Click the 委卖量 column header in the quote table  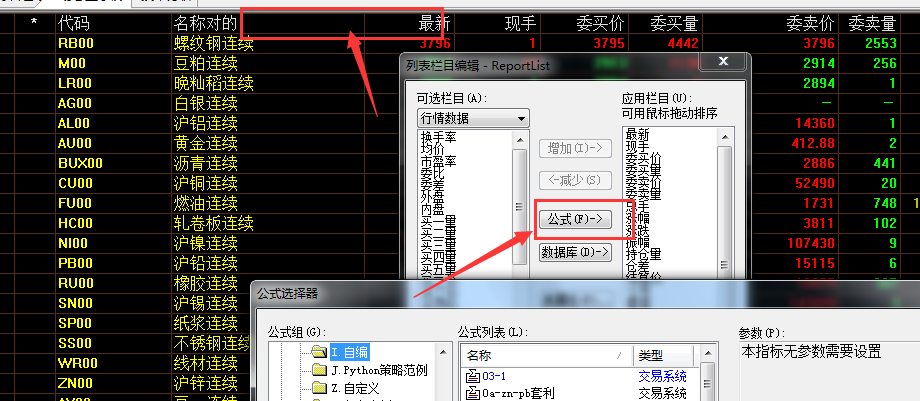[x=872, y=23]
